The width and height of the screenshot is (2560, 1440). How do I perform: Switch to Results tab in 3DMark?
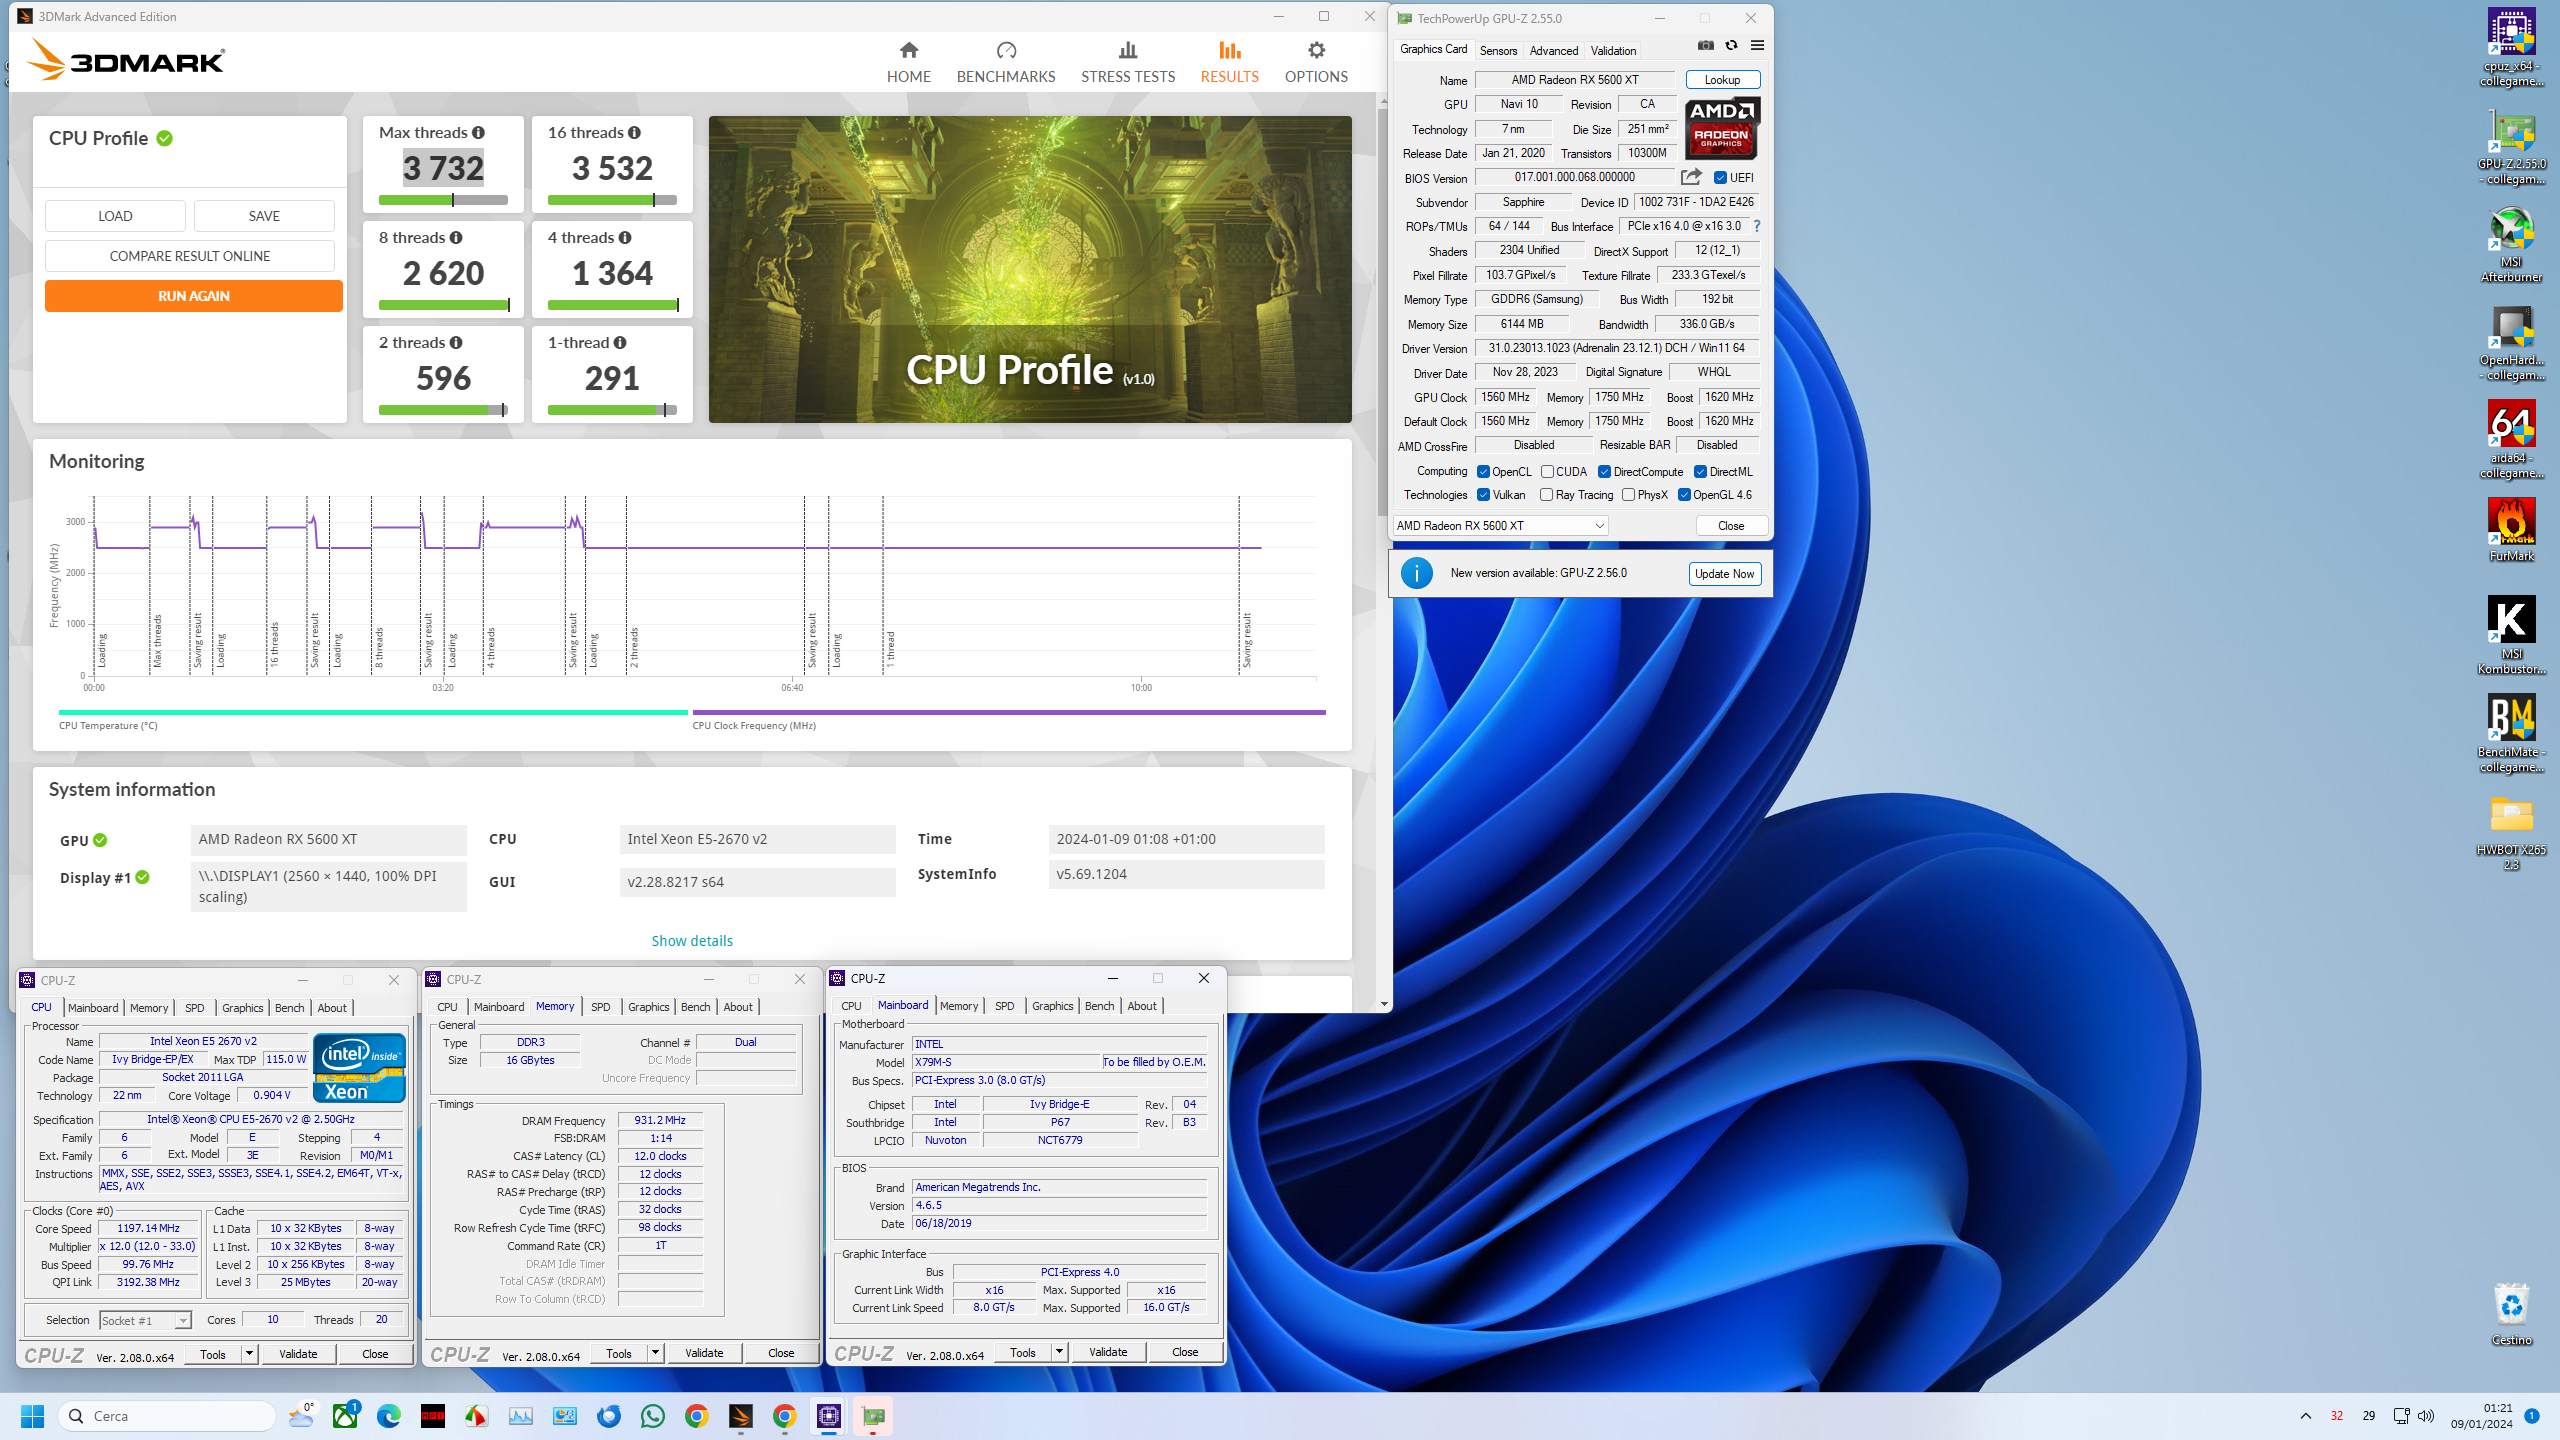[1229, 62]
